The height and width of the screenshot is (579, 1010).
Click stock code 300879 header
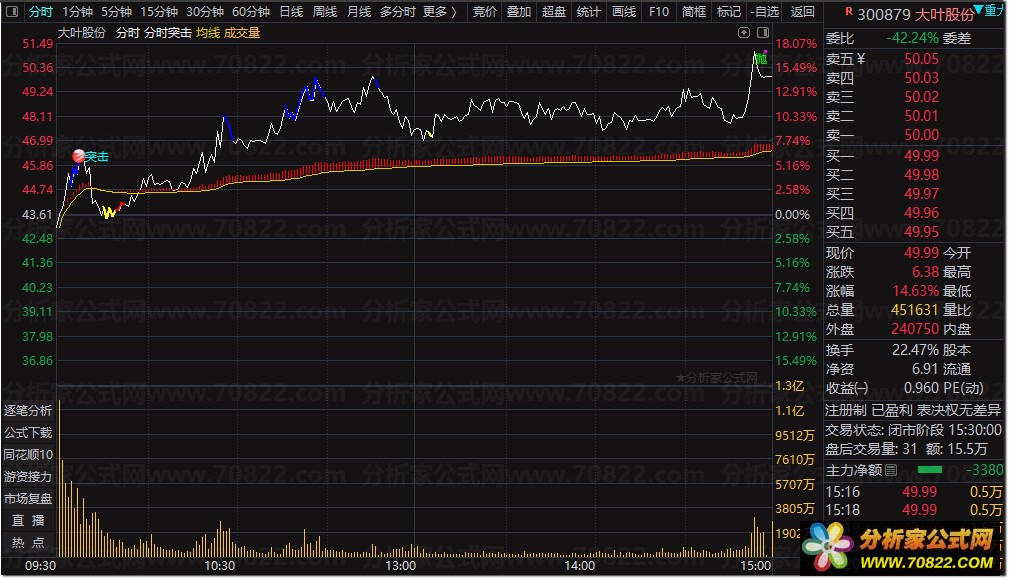click(x=884, y=15)
